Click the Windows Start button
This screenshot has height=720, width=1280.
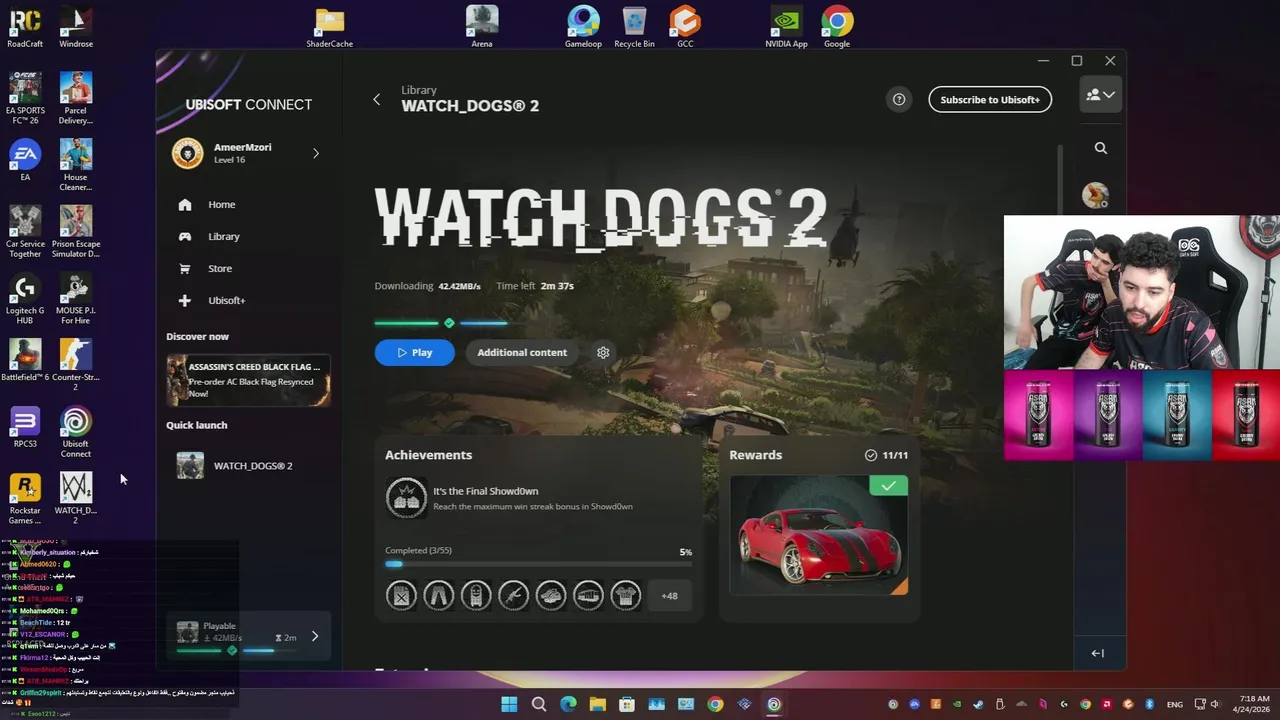coord(509,704)
